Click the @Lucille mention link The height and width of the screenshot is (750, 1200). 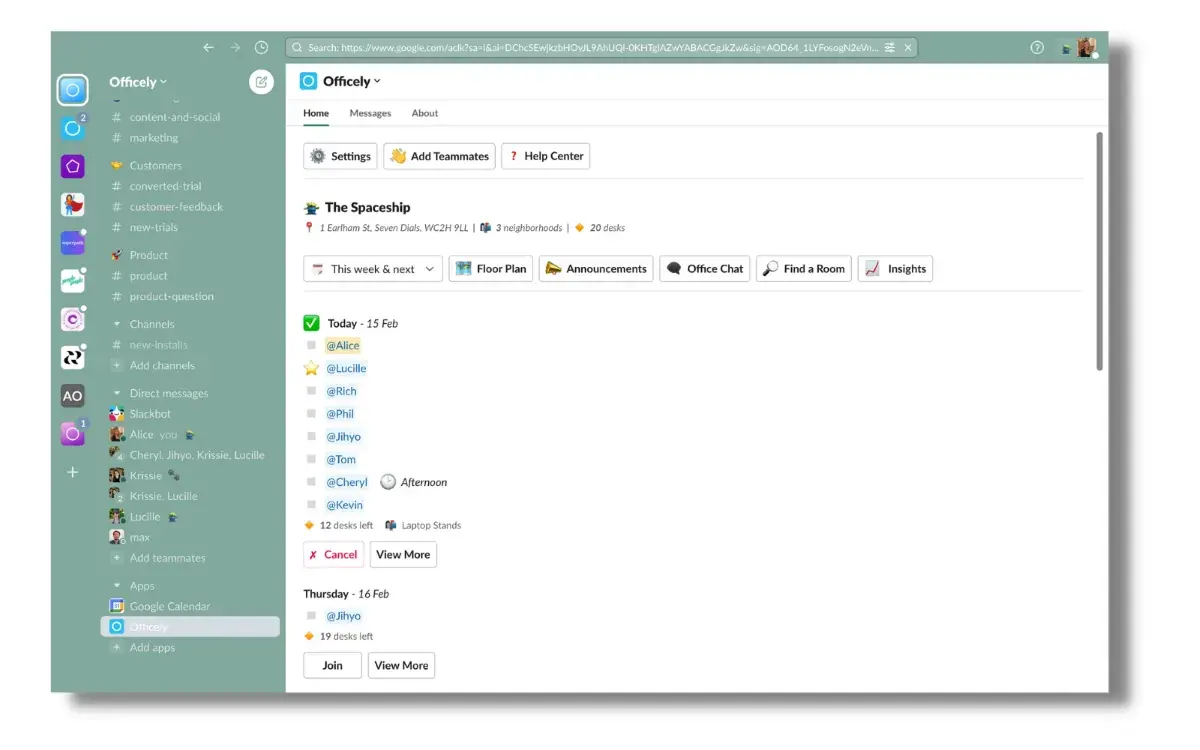click(346, 368)
